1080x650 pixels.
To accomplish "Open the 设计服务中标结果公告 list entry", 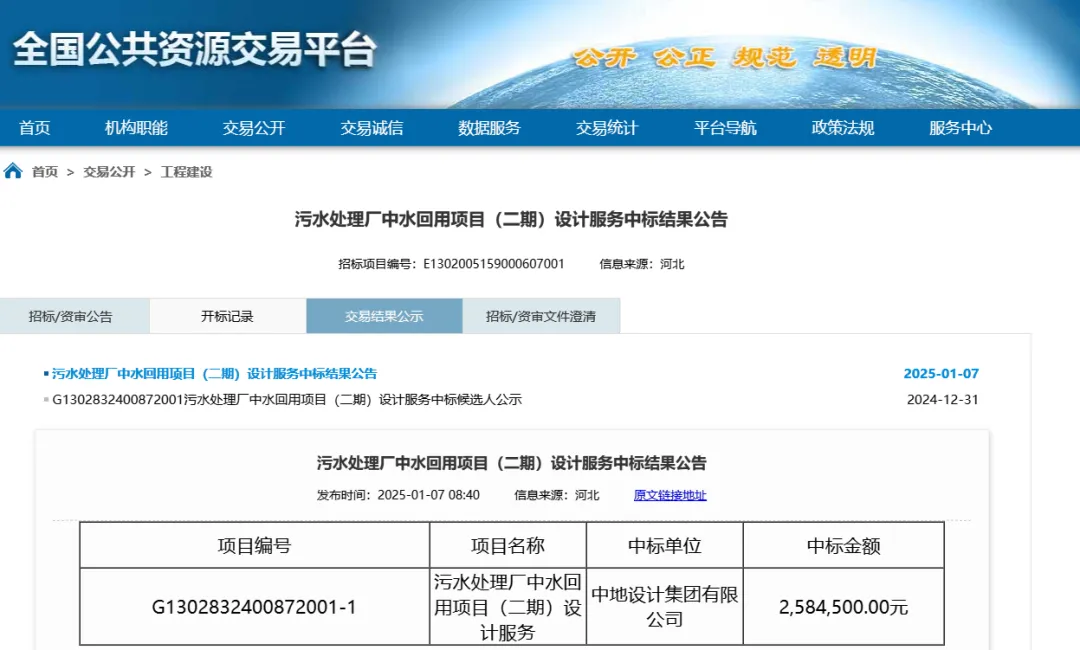I will tap(214, 374).
